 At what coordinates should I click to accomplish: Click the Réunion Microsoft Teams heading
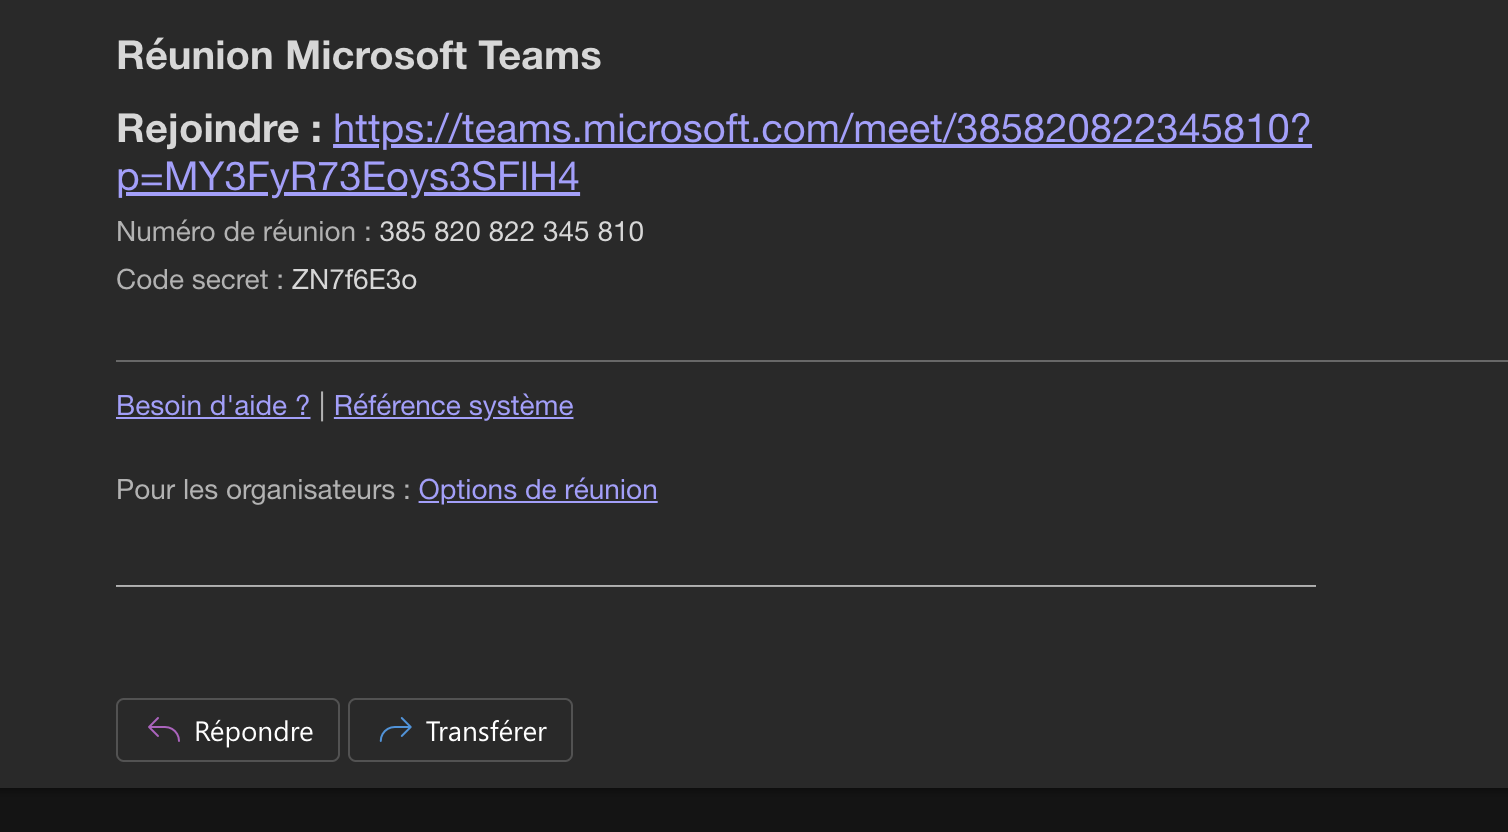(358, 56)
